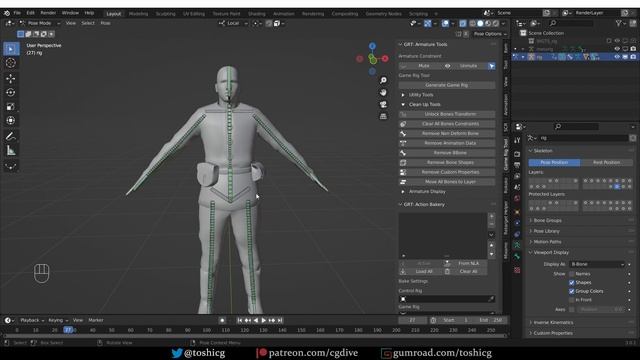Expand the Motion Paths panel
640x360 pixels.
coord(547,242)
